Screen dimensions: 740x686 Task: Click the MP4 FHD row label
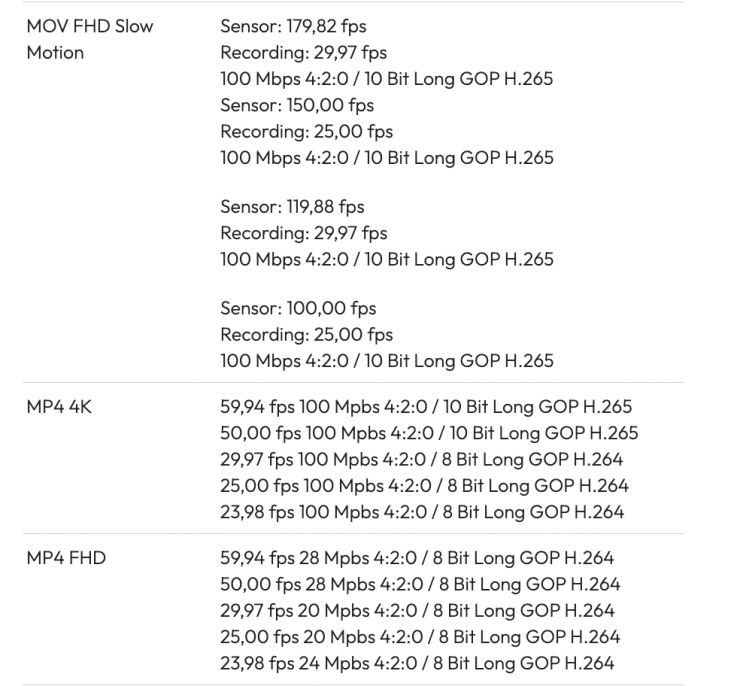[x=66, y=558]
